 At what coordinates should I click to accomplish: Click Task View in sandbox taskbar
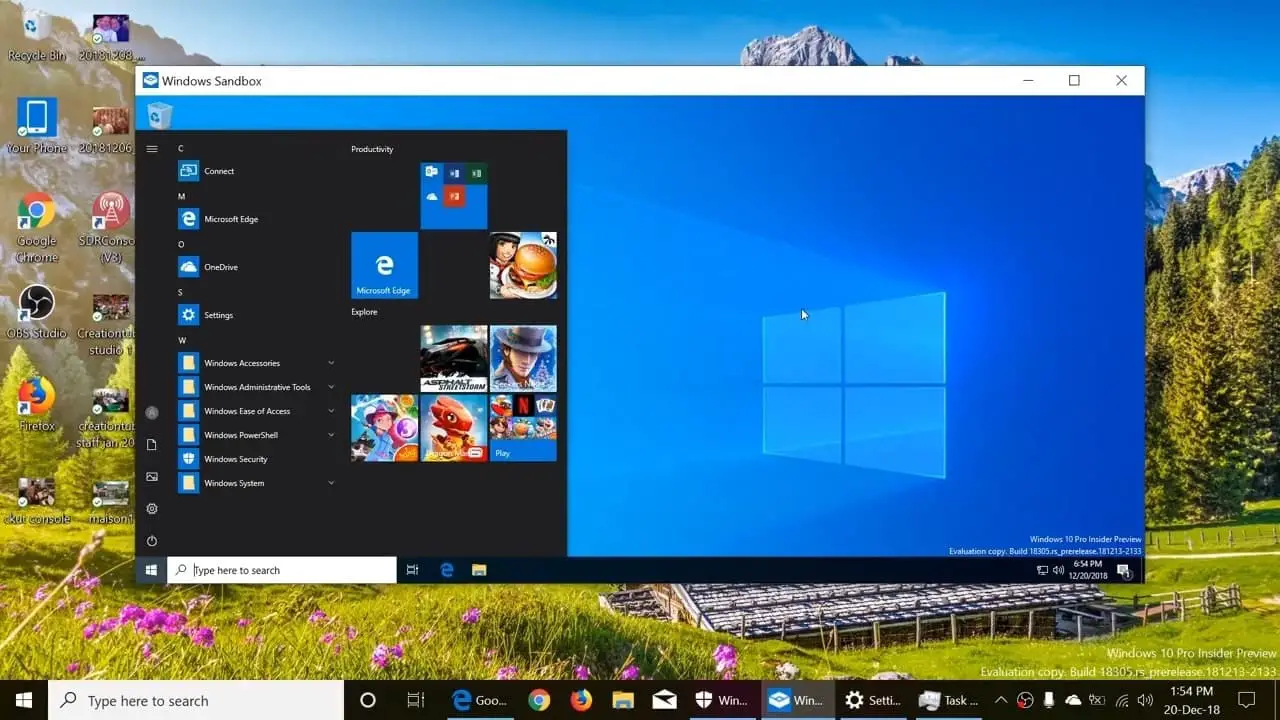click(412, 570)
